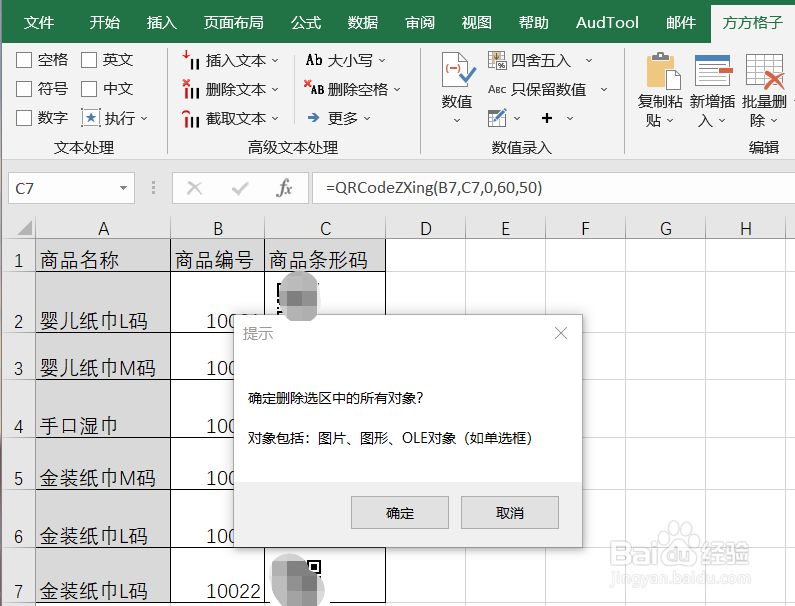Click the fx insert function icon

tap(284, 188)
